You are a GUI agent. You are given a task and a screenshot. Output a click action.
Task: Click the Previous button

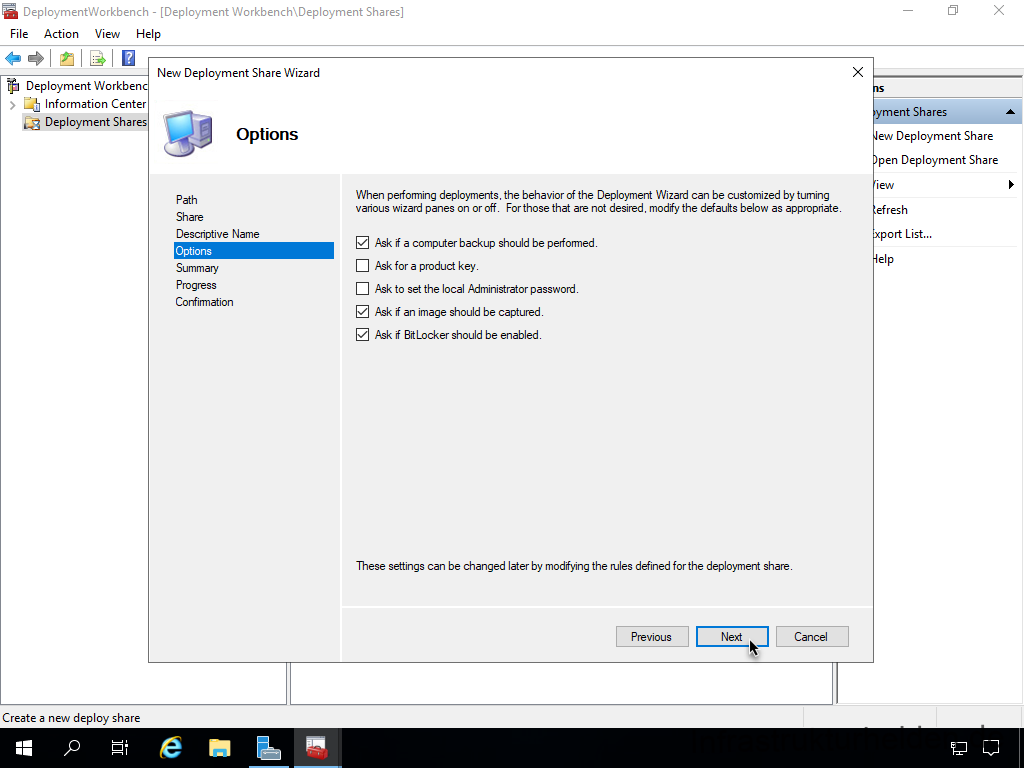tap(652, 637)
